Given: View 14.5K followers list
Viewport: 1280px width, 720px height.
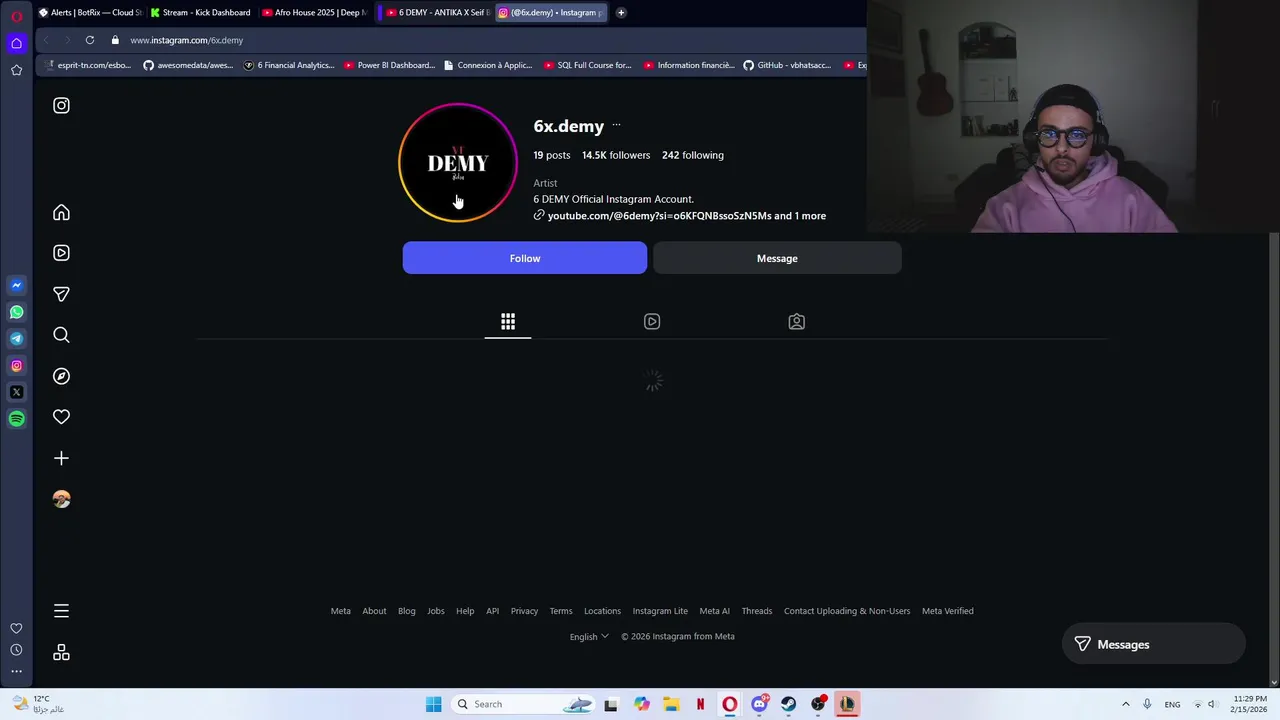Looking at the screenshot, I should click(616, 155).
